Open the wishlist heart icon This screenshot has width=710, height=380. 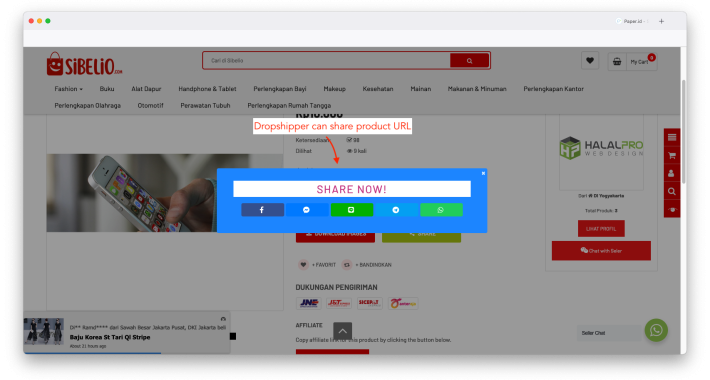click(x=590, y=60)
